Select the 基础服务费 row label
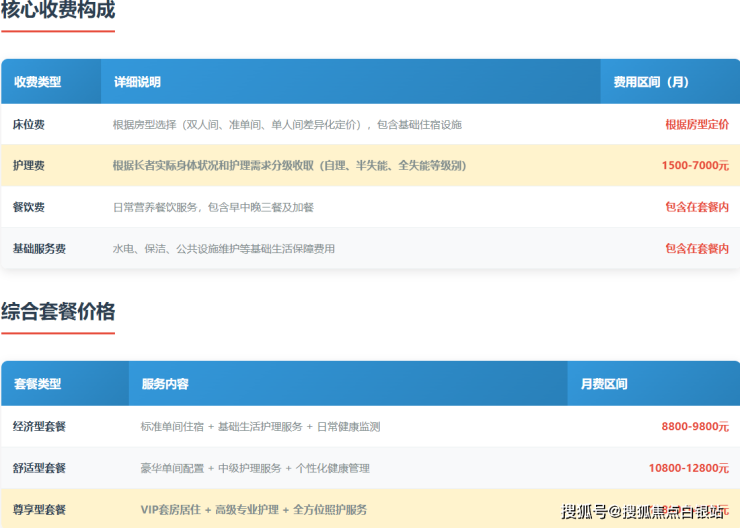 click(39, 248)
